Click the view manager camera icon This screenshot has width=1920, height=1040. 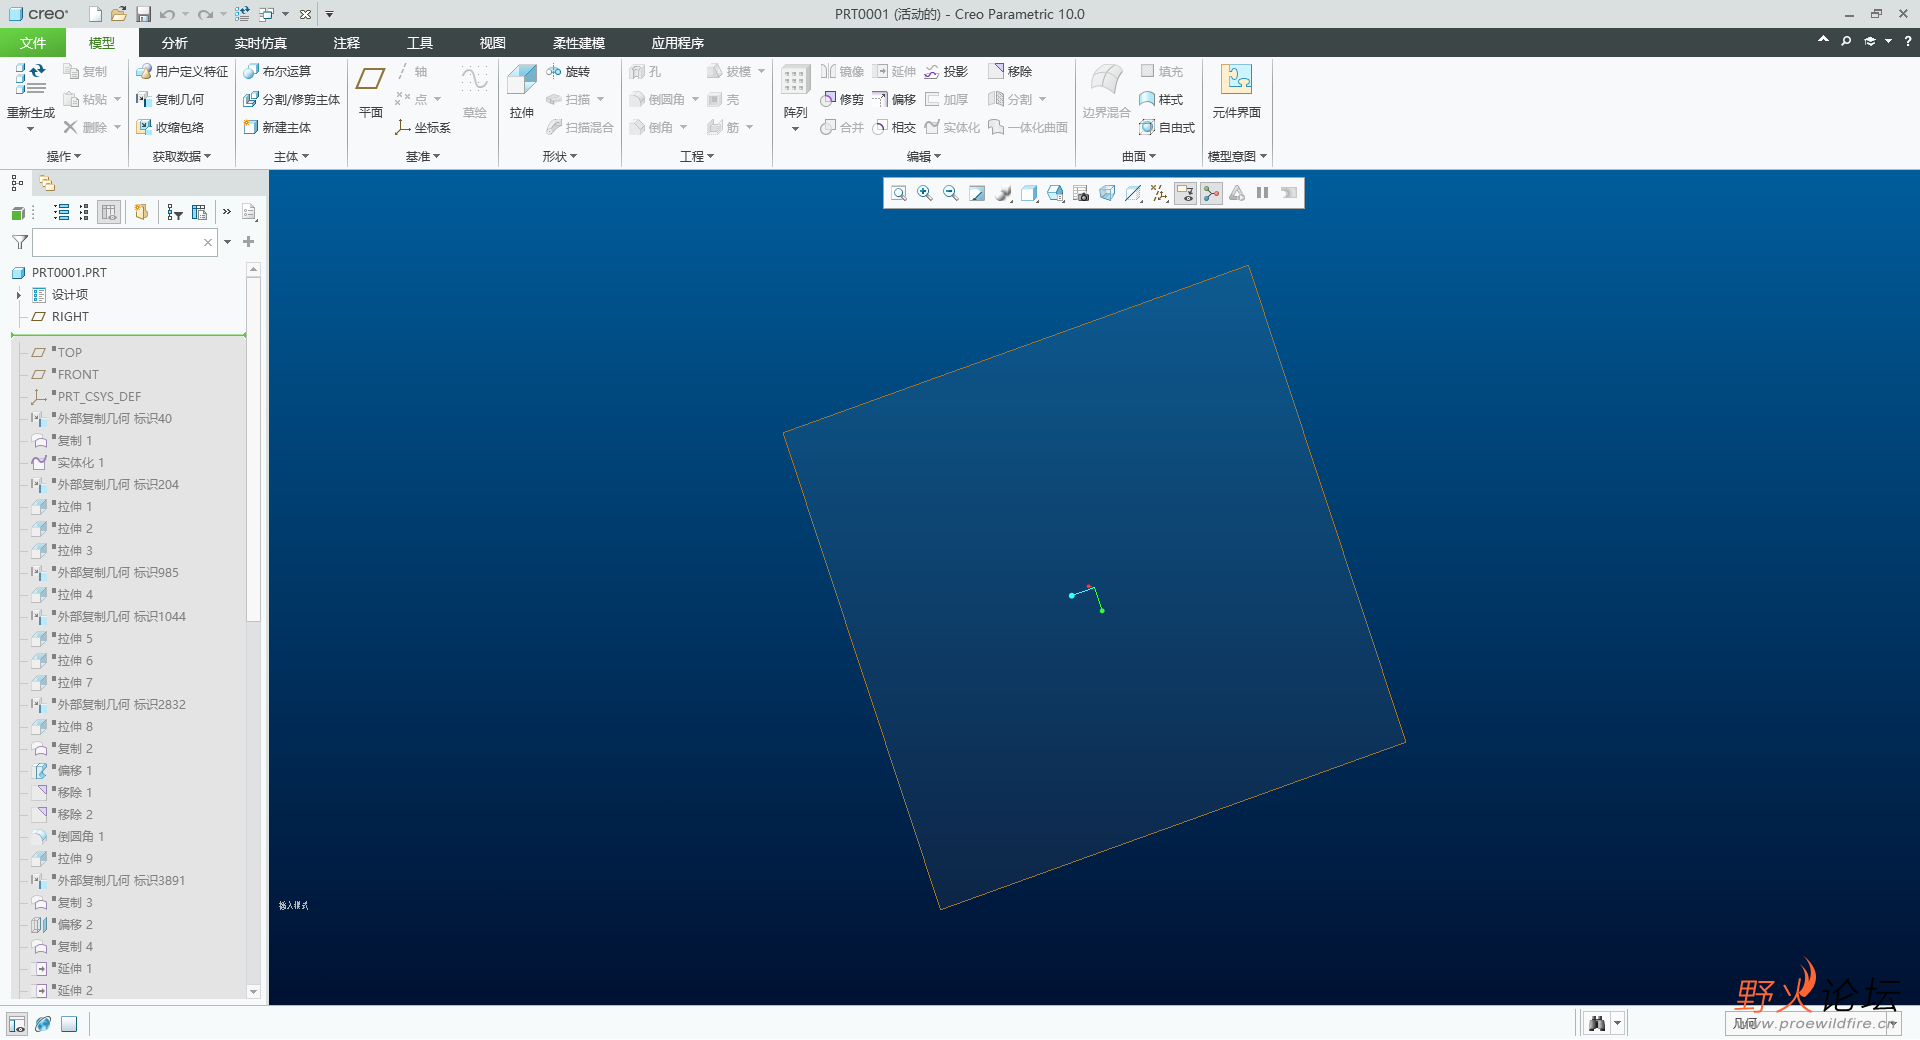point(1081,194)
